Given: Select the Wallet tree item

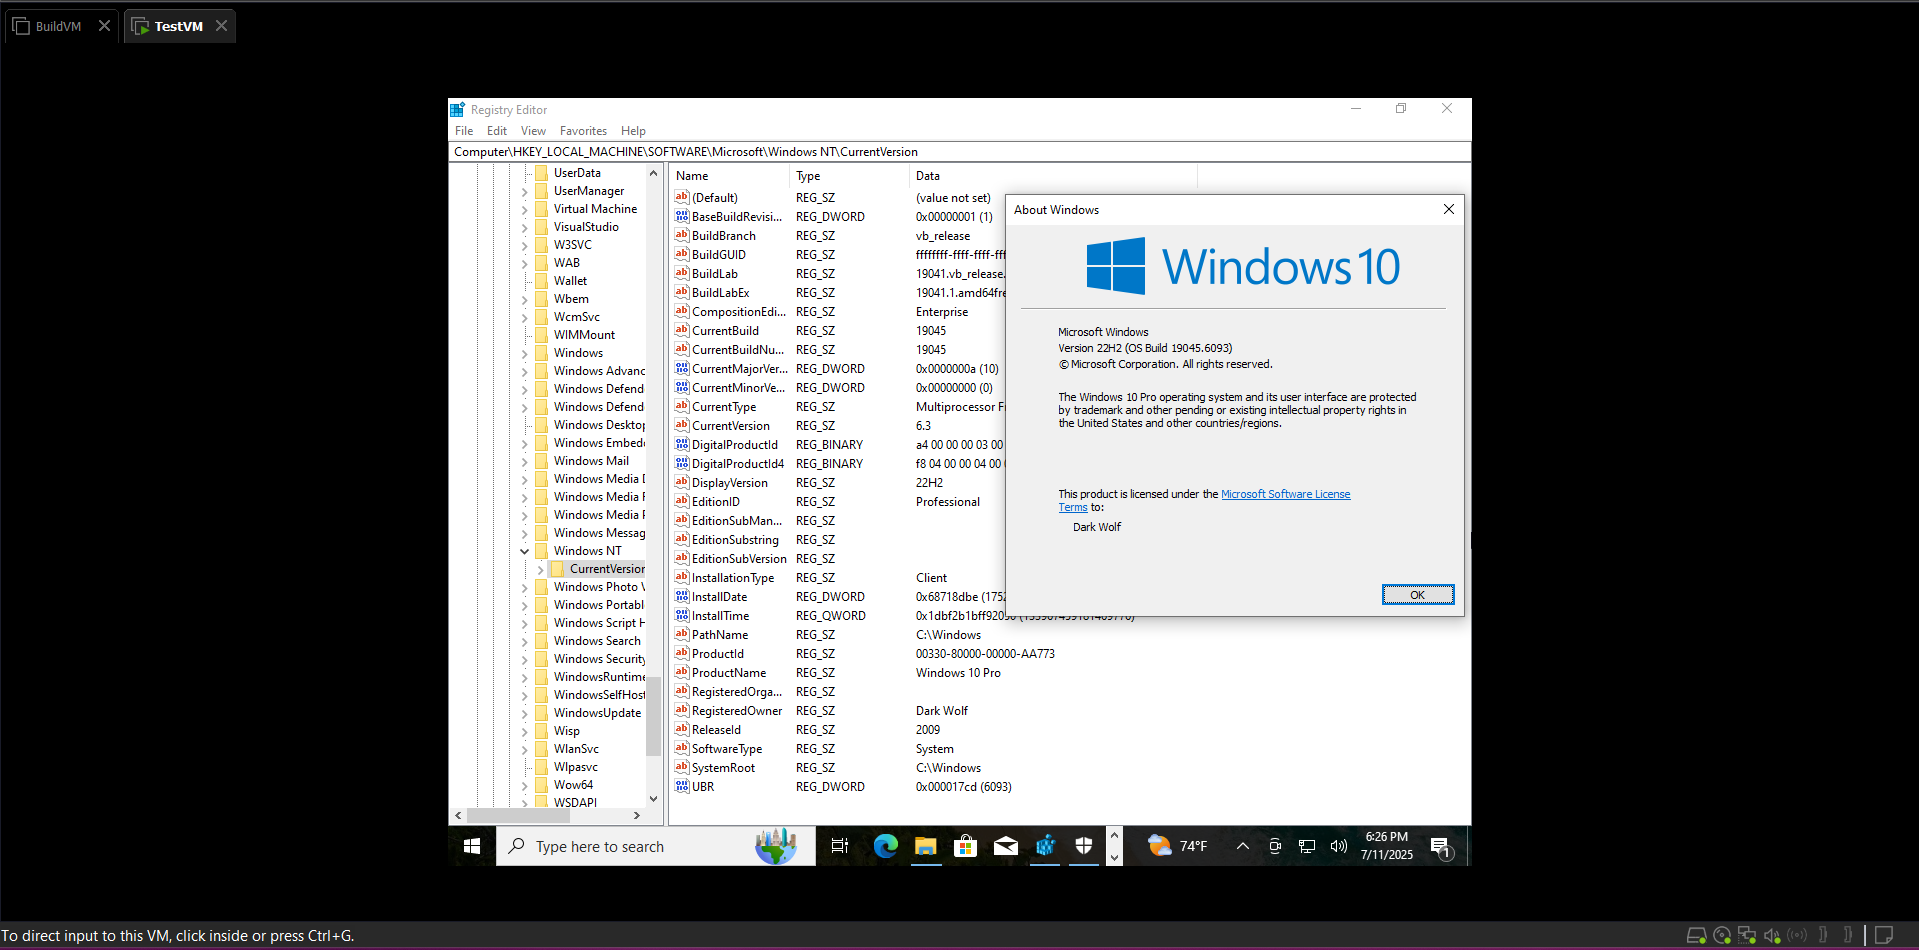Looking at the screenshot, I should [x=570, y=281].
